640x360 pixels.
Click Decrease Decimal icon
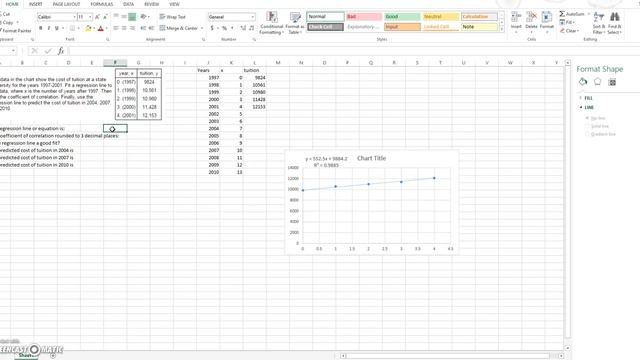251,28
